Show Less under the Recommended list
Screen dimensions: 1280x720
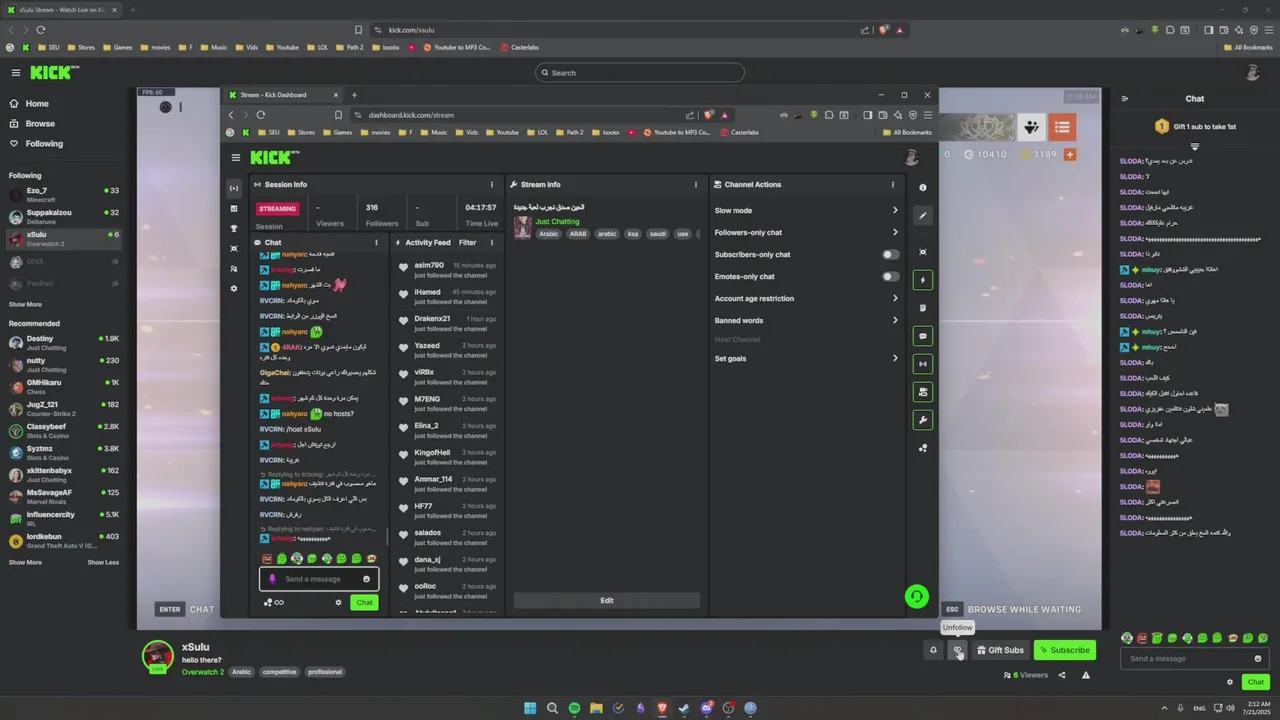pyautogui.click(x=103, y=562)
